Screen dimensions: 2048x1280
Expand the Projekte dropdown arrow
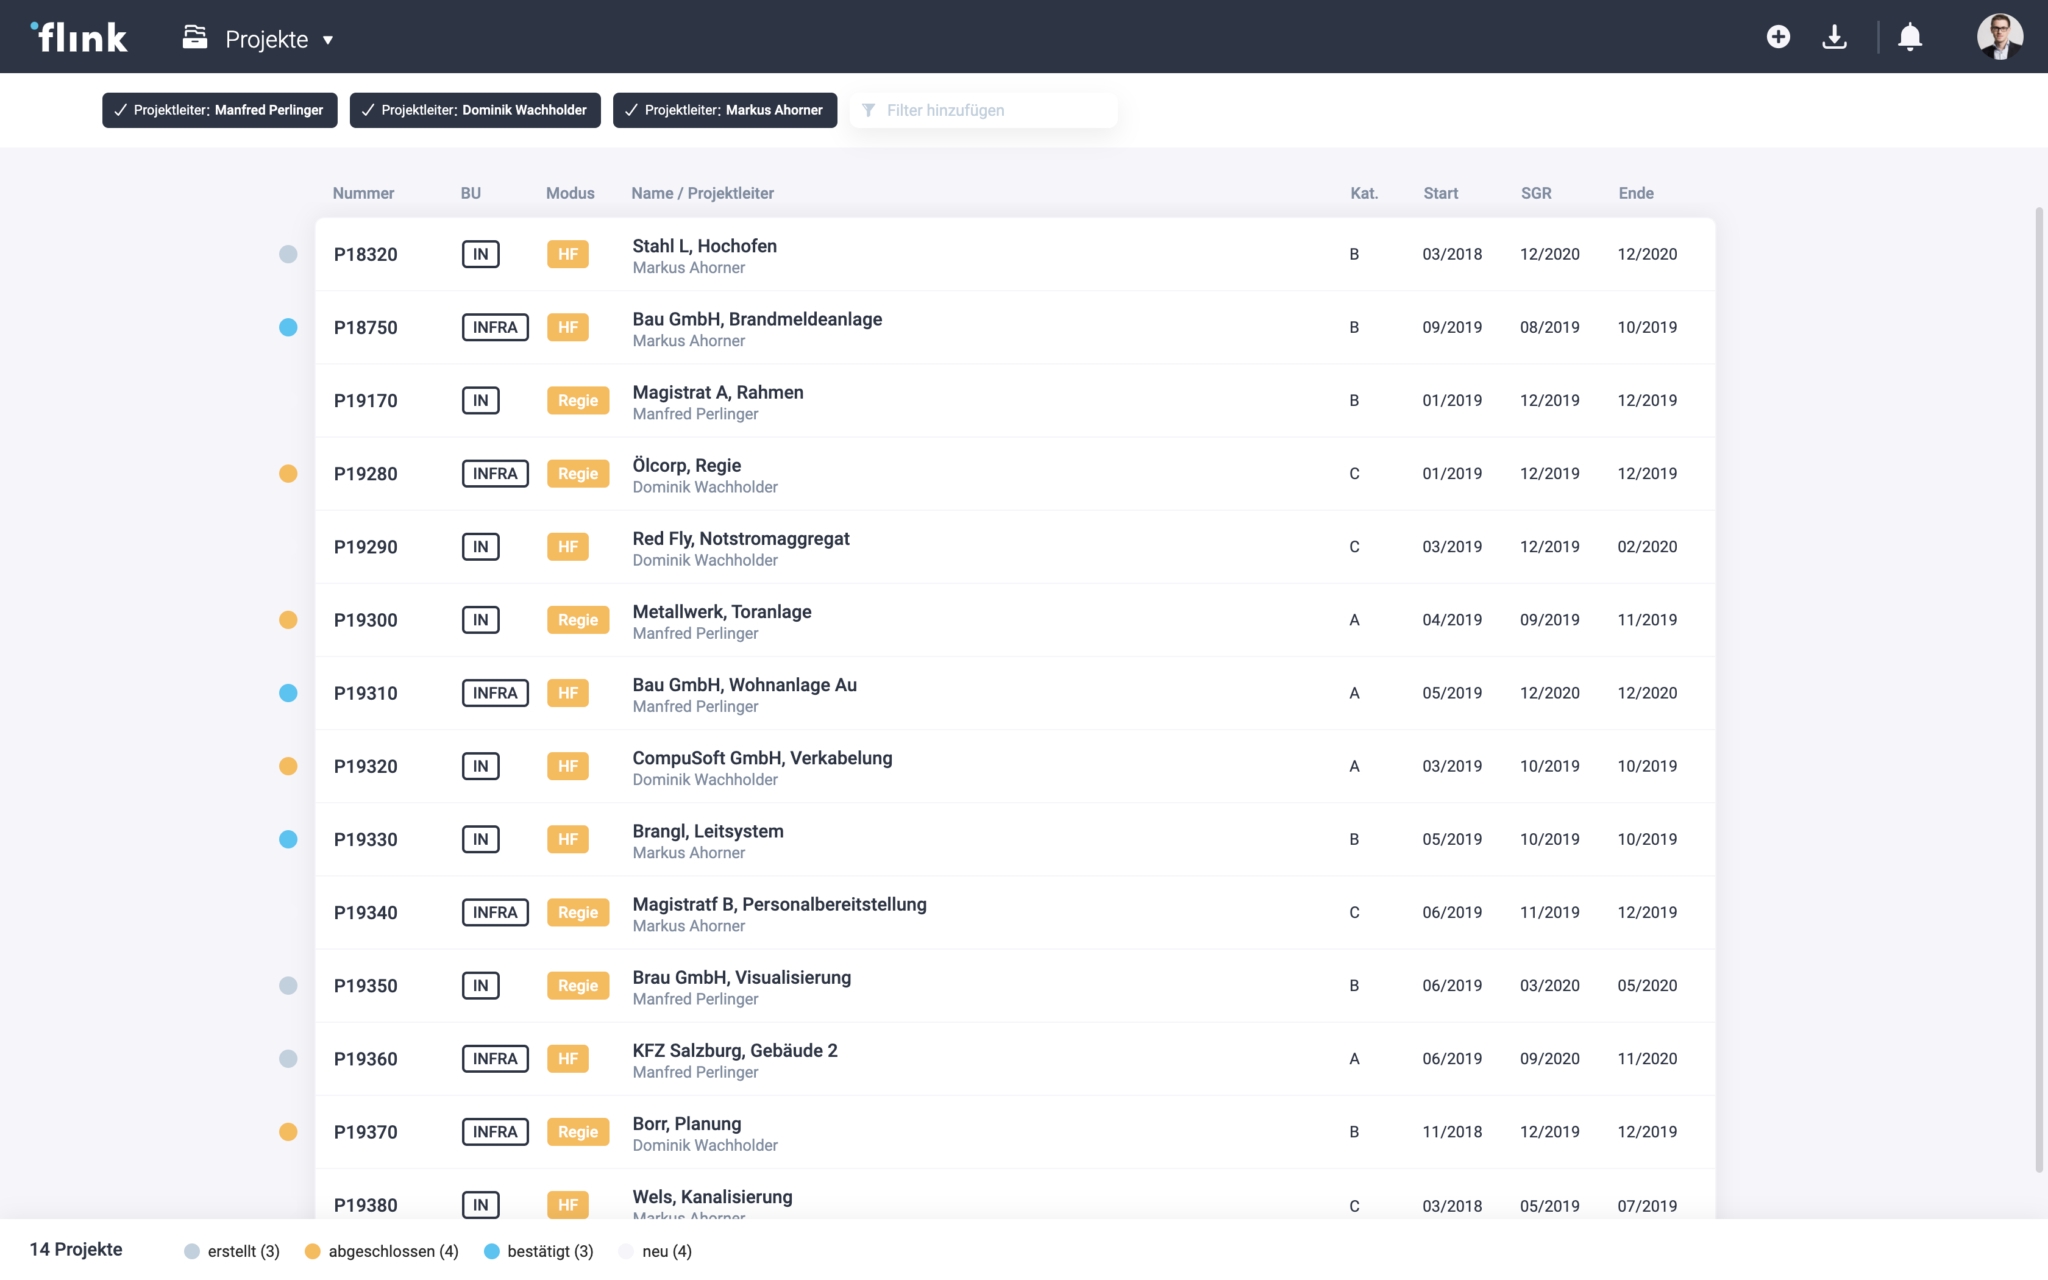(328, 40)
